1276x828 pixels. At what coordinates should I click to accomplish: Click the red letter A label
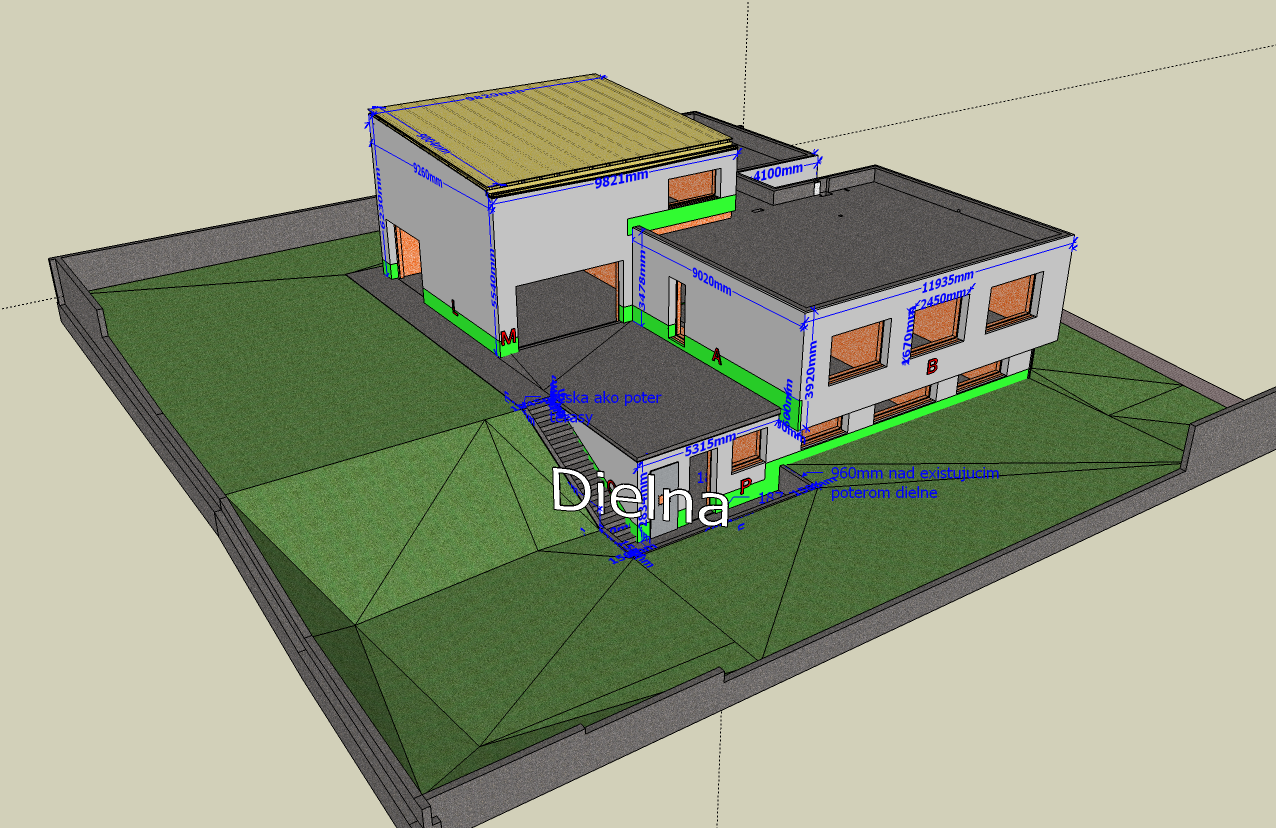(716, 354)
